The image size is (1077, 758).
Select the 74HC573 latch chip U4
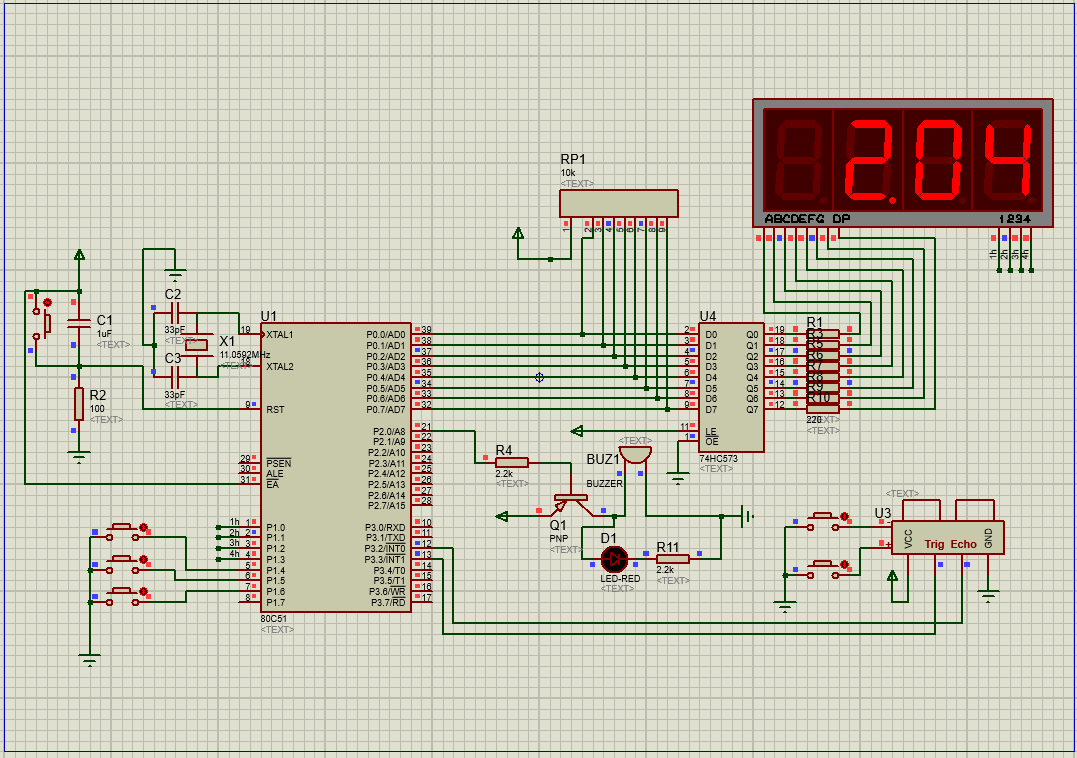point(732,387)
